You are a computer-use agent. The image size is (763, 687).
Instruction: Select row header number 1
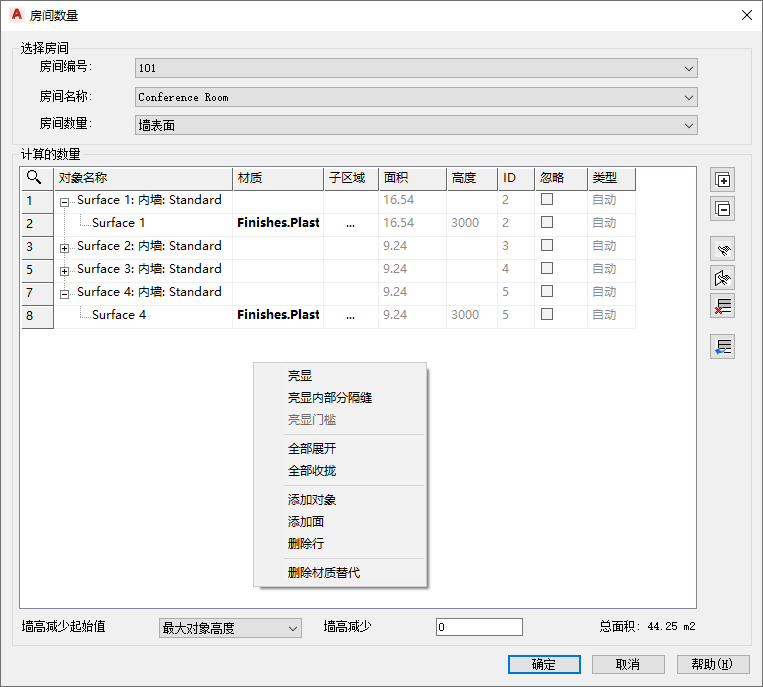pyautogui.click(x=37, y=201)
